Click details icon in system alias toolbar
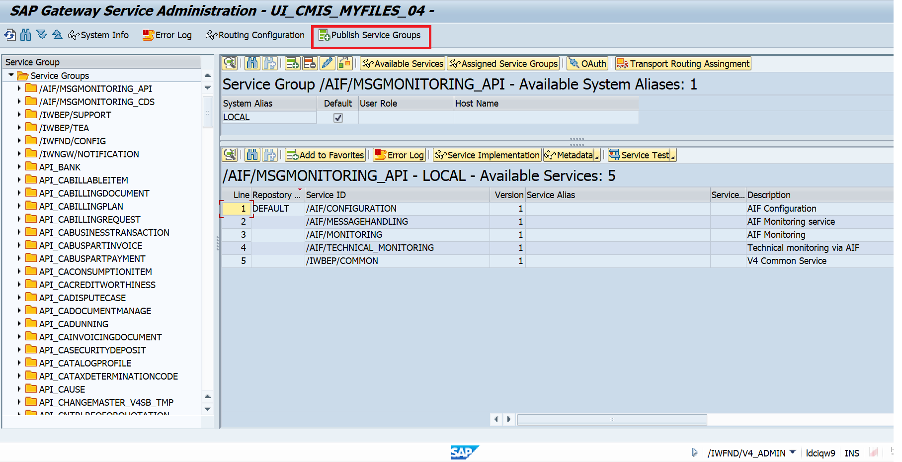Viewport: 902px width, 462px height. [230, 63]
